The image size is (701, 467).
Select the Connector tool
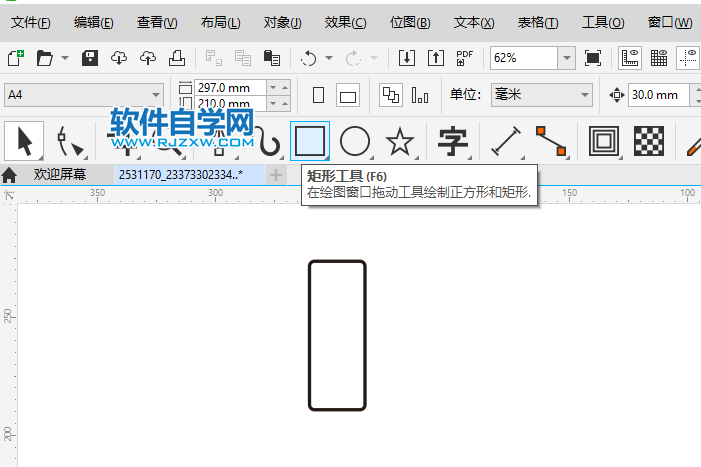pos(551,141)
